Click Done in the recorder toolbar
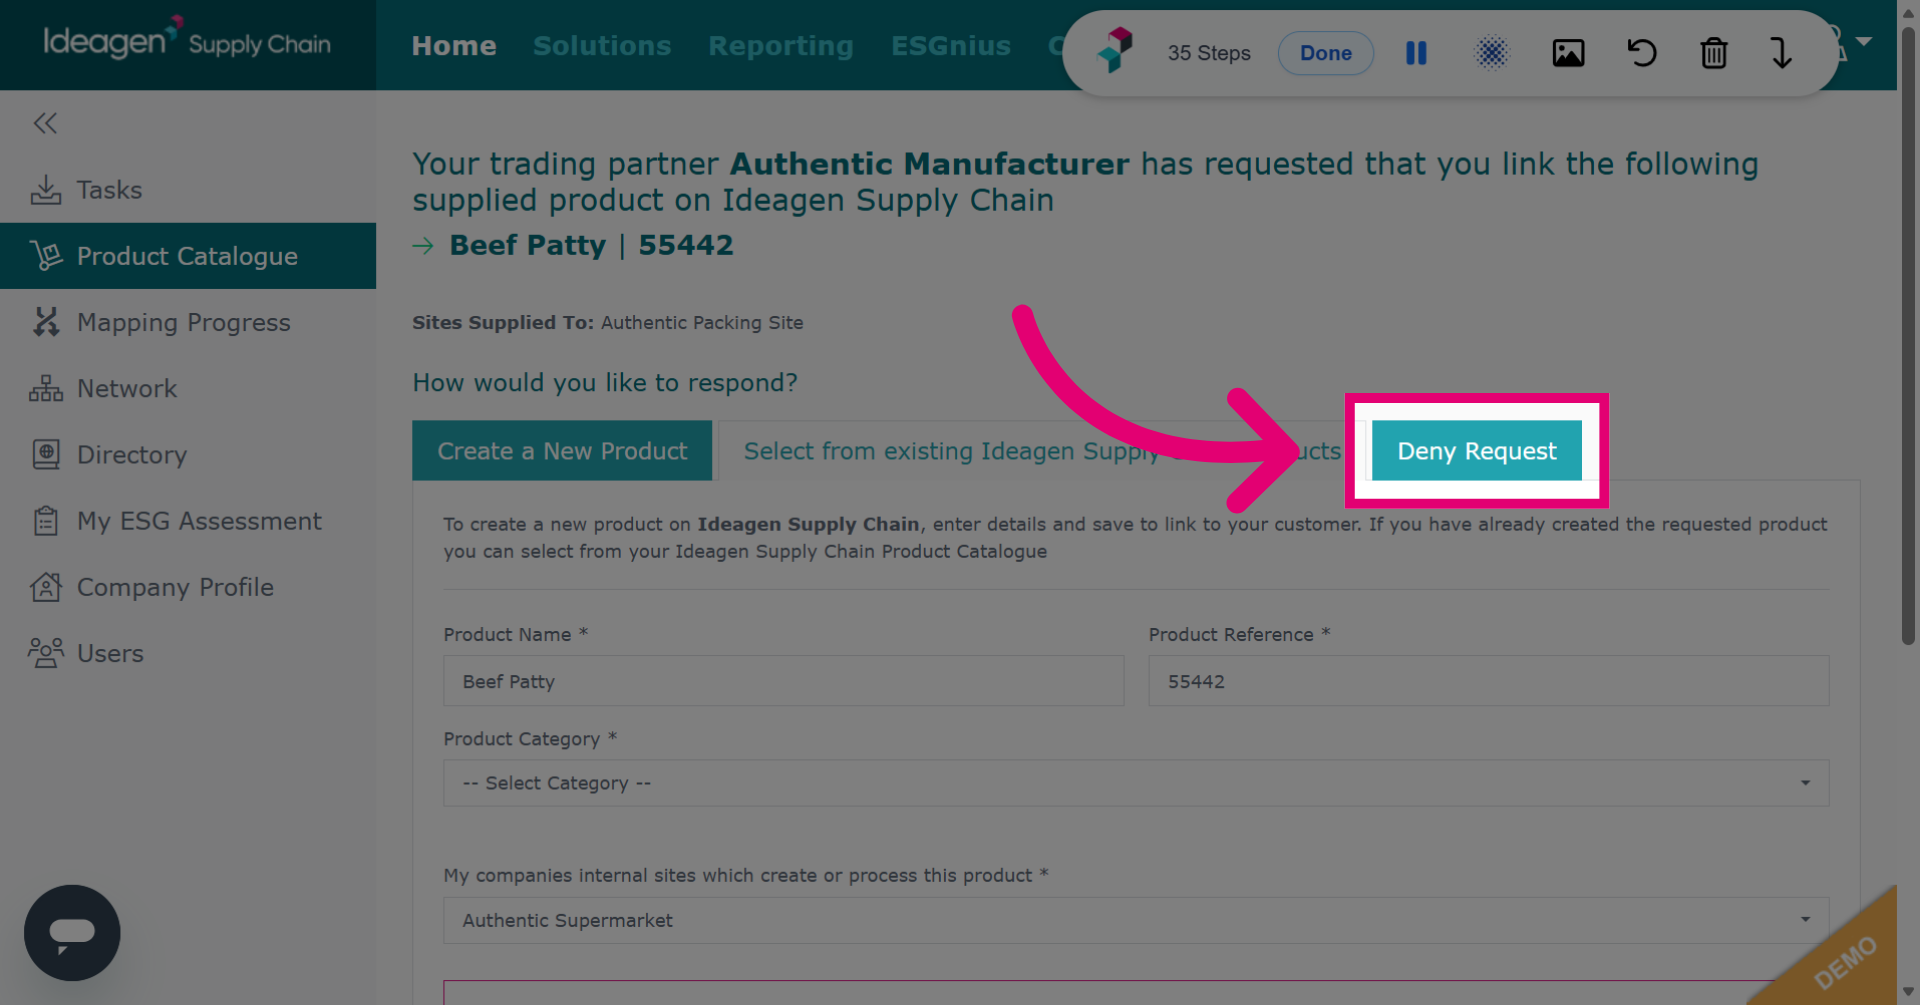 click(x=1326, y=53)
